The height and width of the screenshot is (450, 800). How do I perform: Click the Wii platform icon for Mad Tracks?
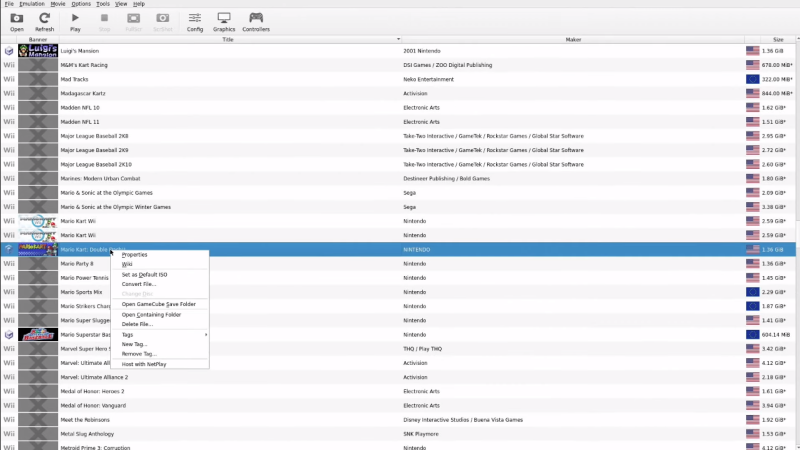tap(9, 79)
